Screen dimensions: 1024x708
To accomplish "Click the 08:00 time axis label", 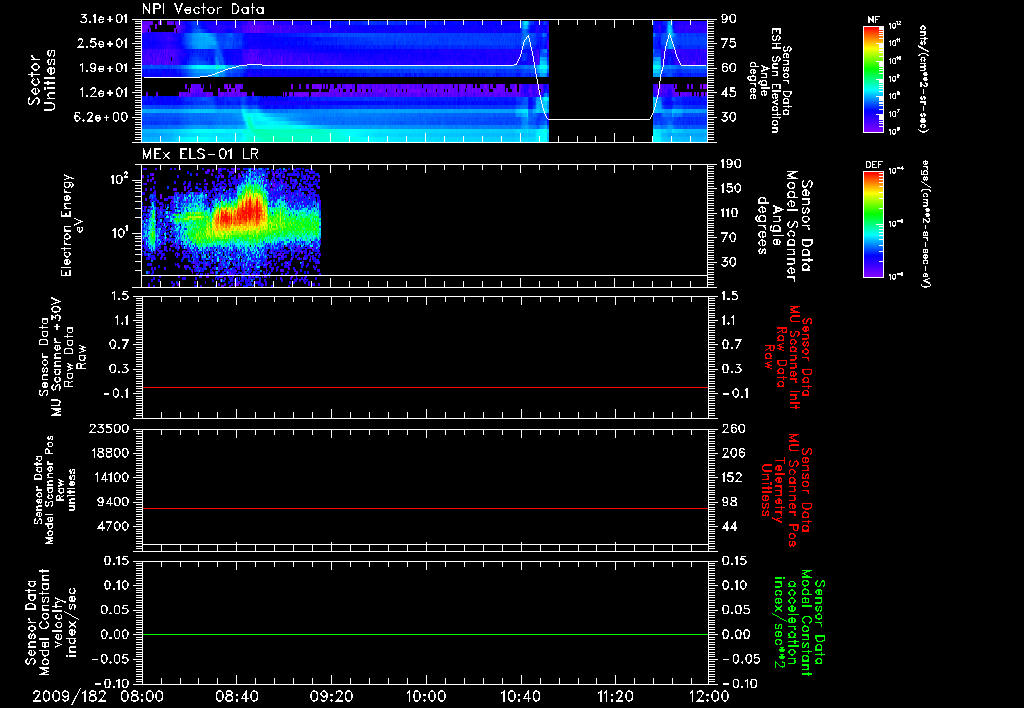I will tap(142, 696).
